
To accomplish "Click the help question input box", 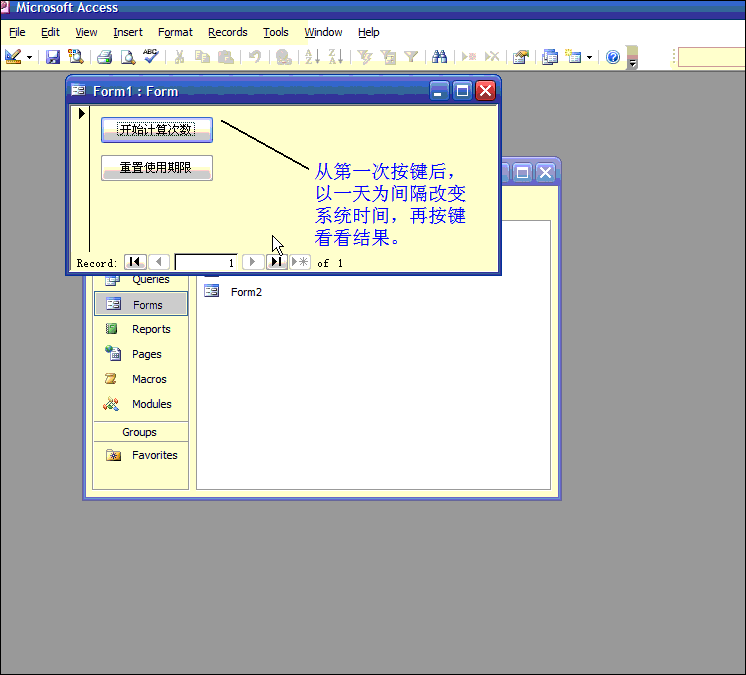I will [712, 57].
